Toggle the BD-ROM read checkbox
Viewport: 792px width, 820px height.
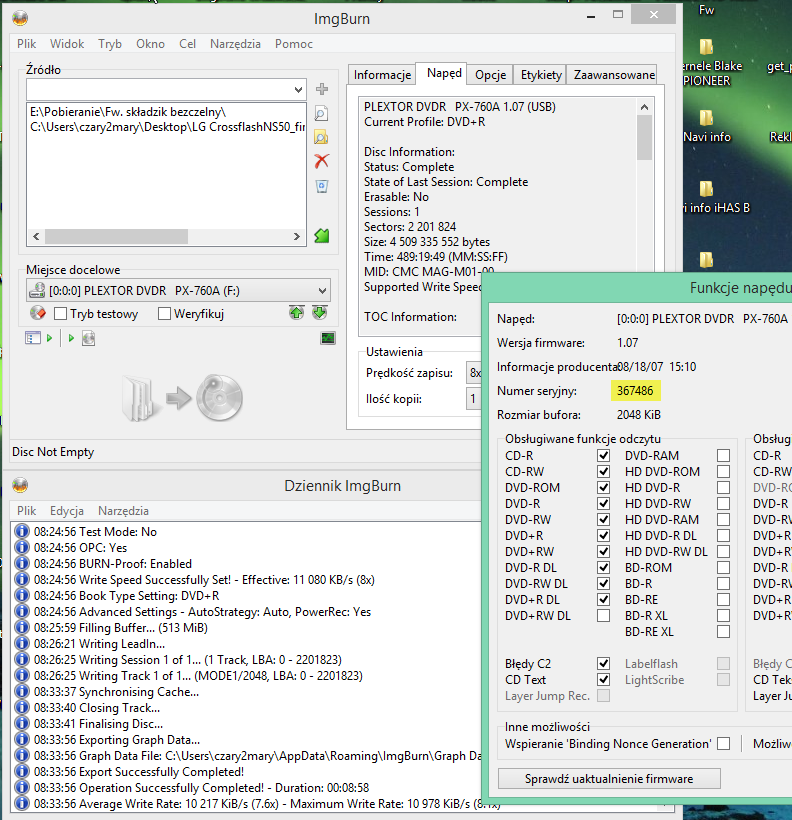coord(723,567)
